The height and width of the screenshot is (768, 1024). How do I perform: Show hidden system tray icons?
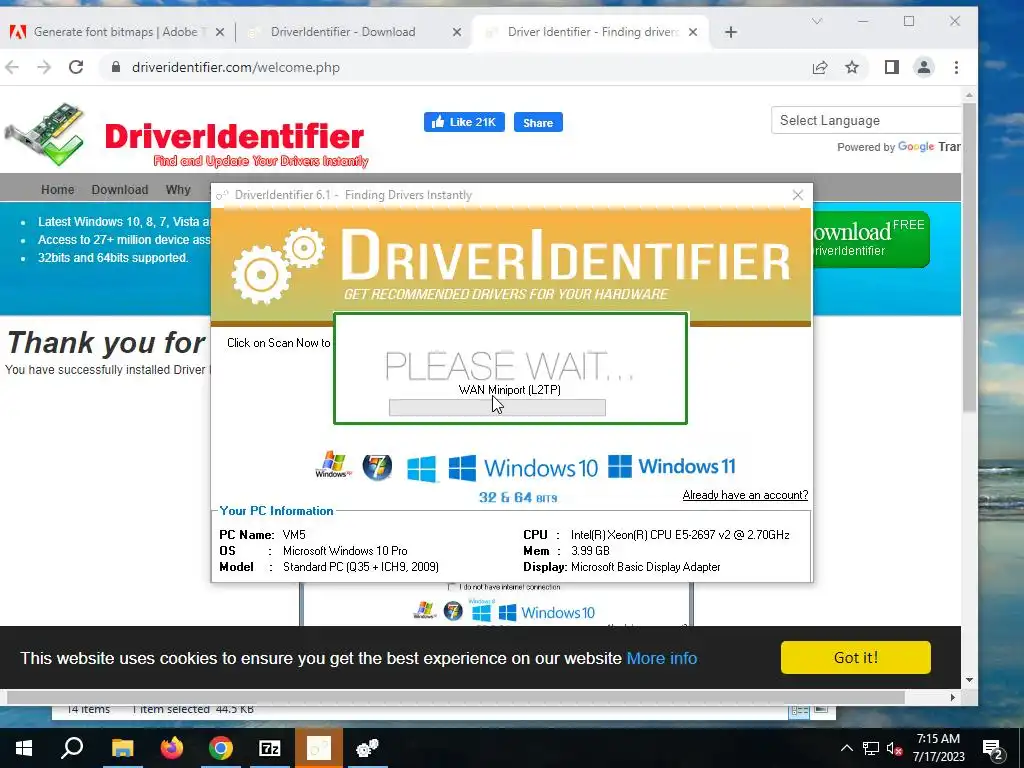[846, 748]
